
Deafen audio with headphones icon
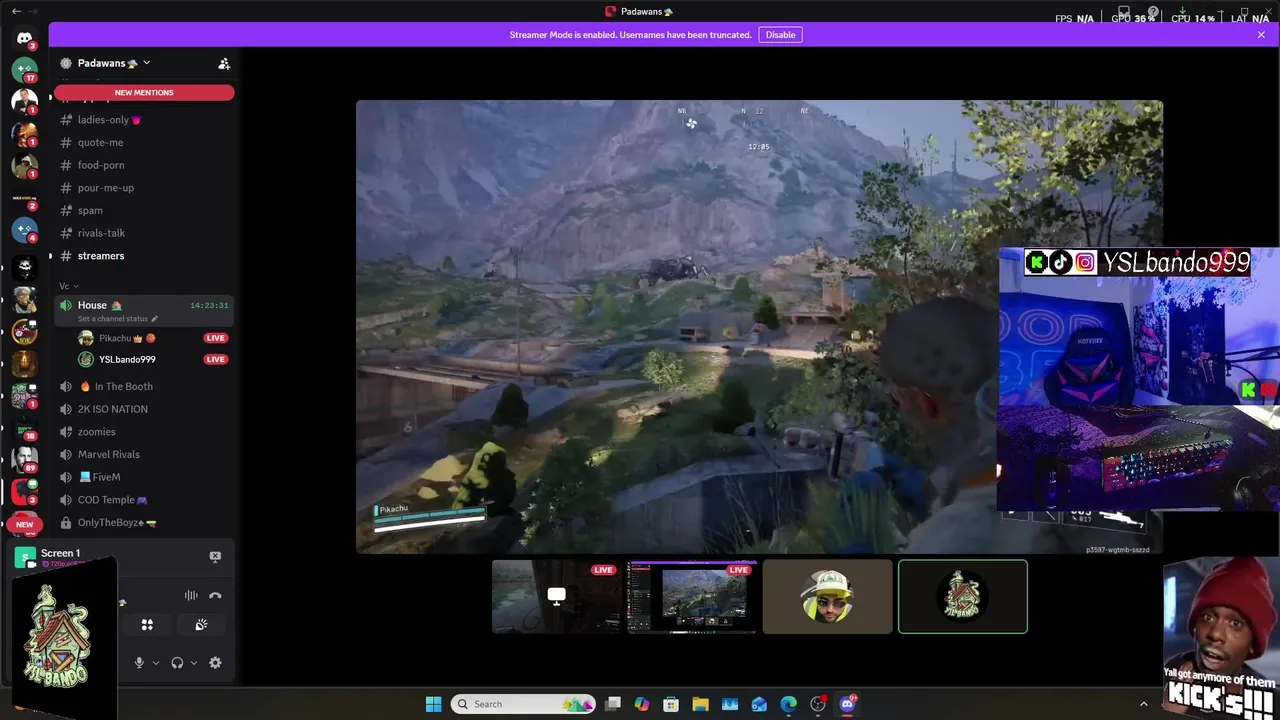(x=177, y=663)
